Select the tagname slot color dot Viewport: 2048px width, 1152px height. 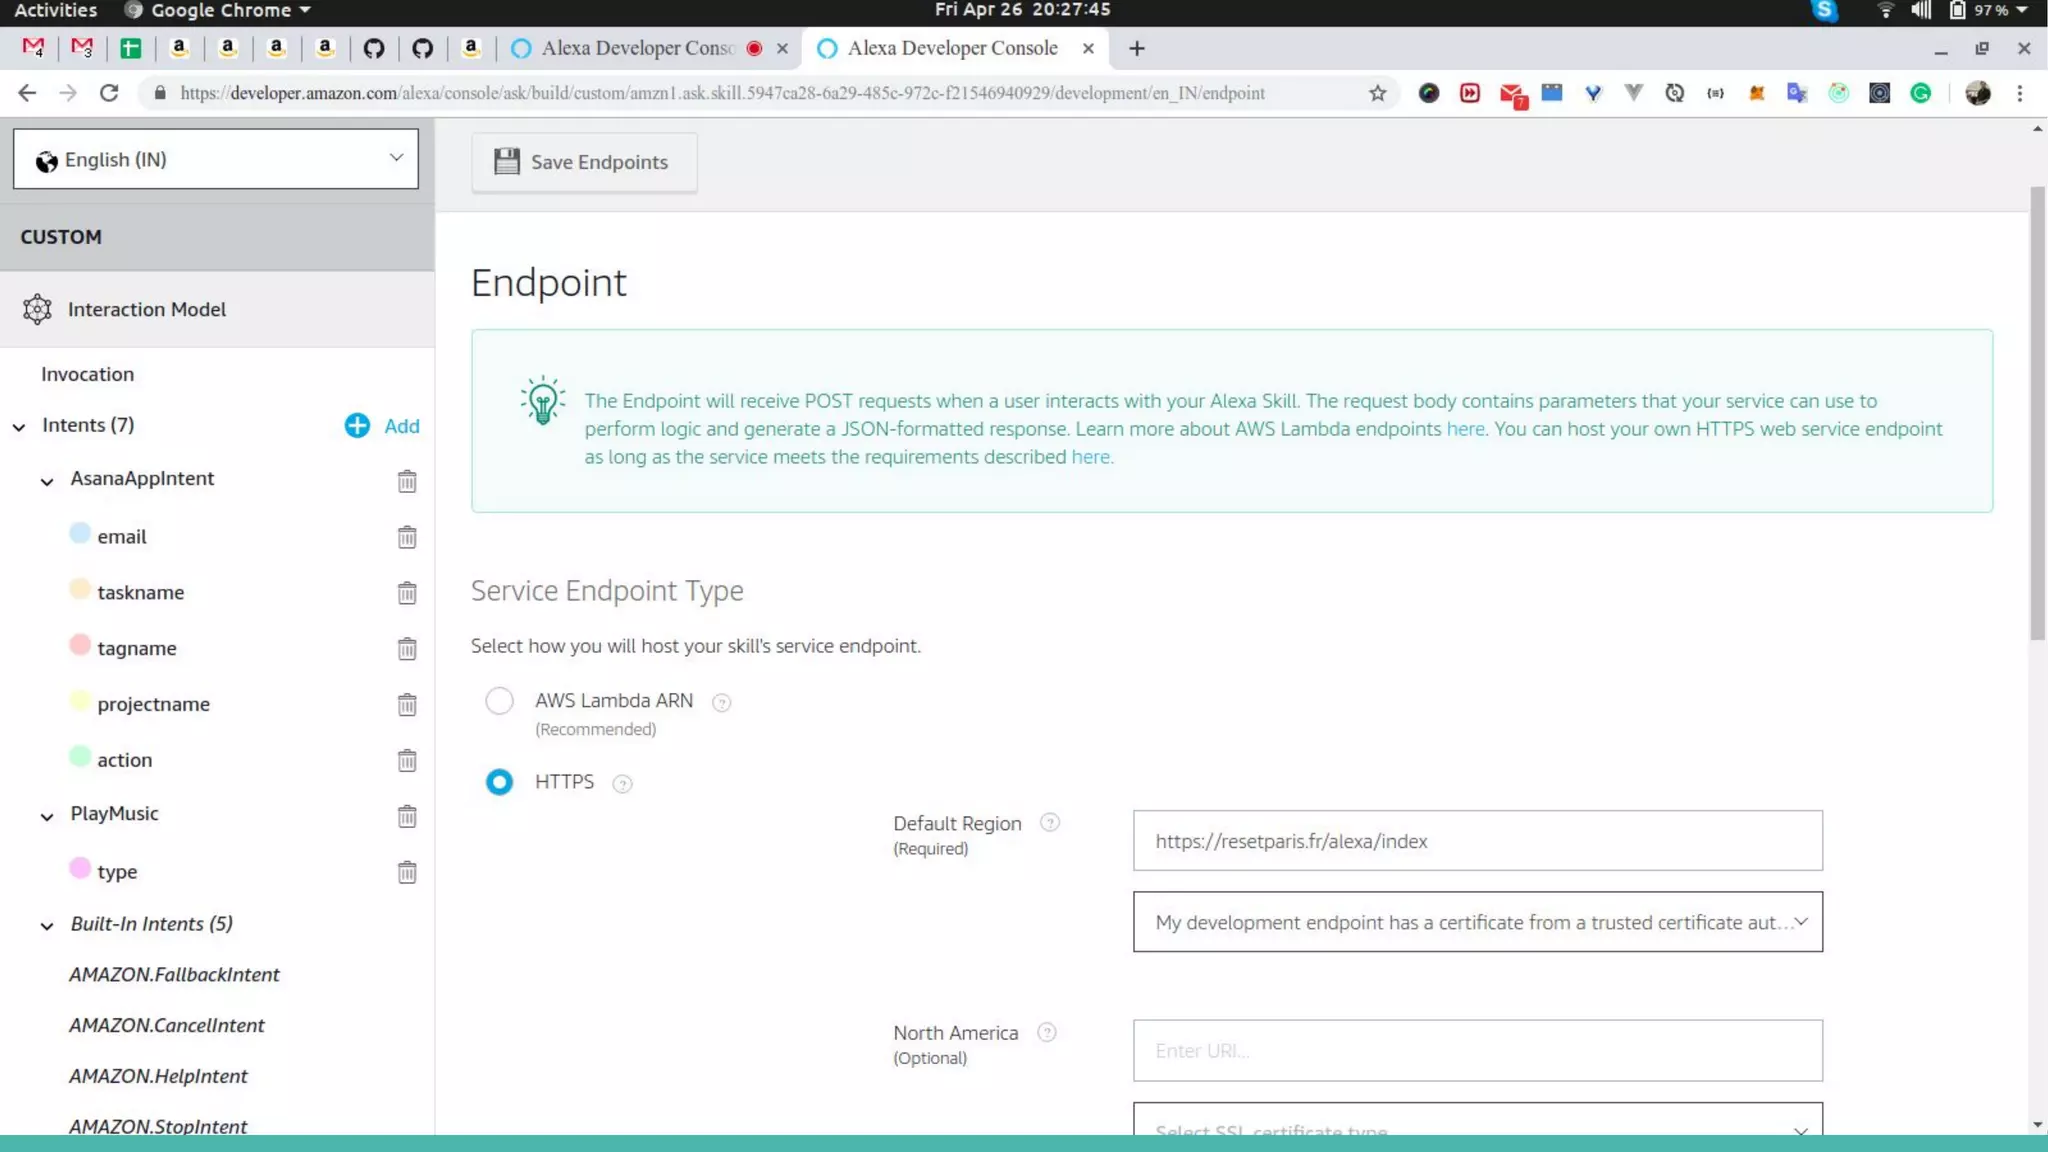(80, 645)
